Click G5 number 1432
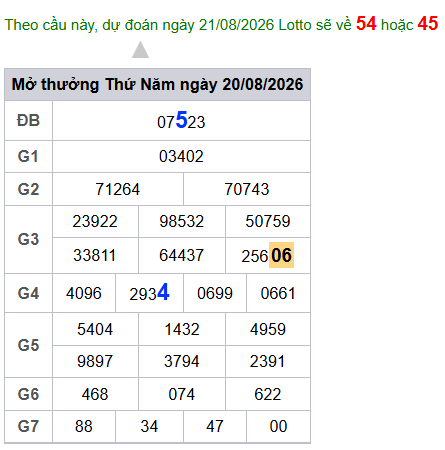 [182, 329]
